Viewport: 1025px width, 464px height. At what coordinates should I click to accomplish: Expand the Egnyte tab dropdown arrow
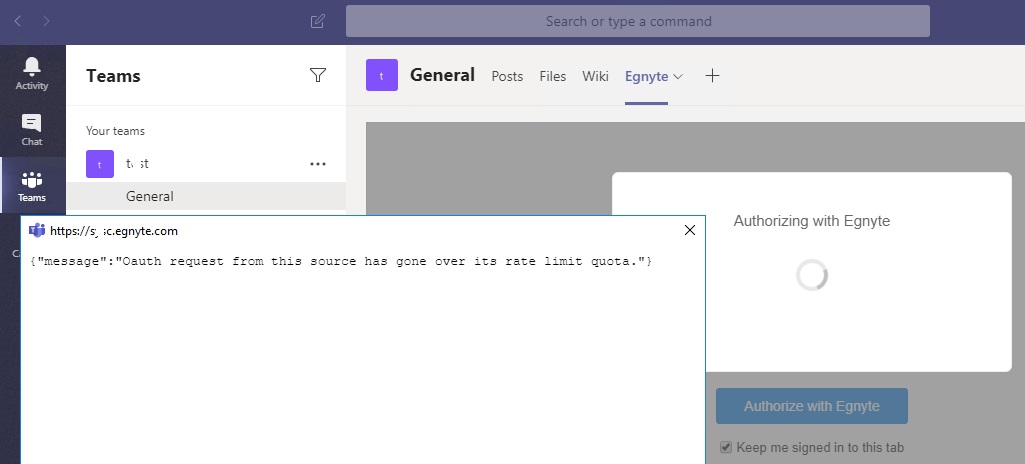[678, 76]
